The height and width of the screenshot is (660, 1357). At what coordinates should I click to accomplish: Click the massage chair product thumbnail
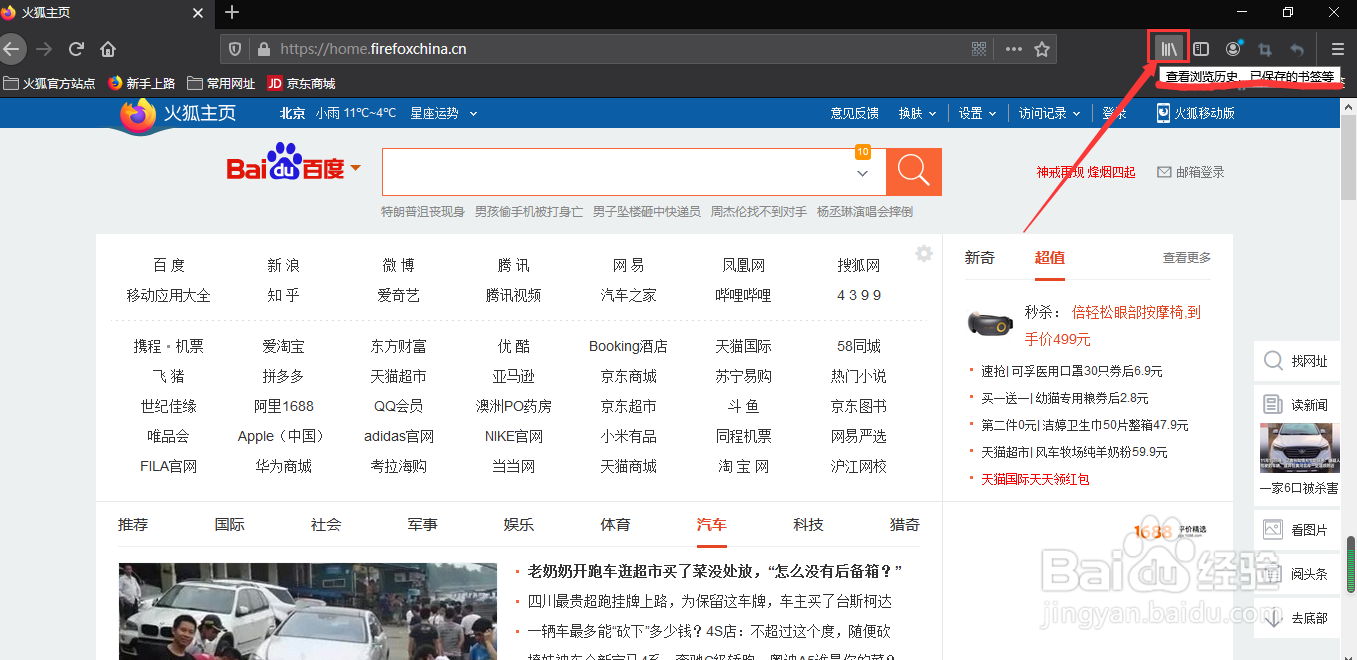[991, 323]
